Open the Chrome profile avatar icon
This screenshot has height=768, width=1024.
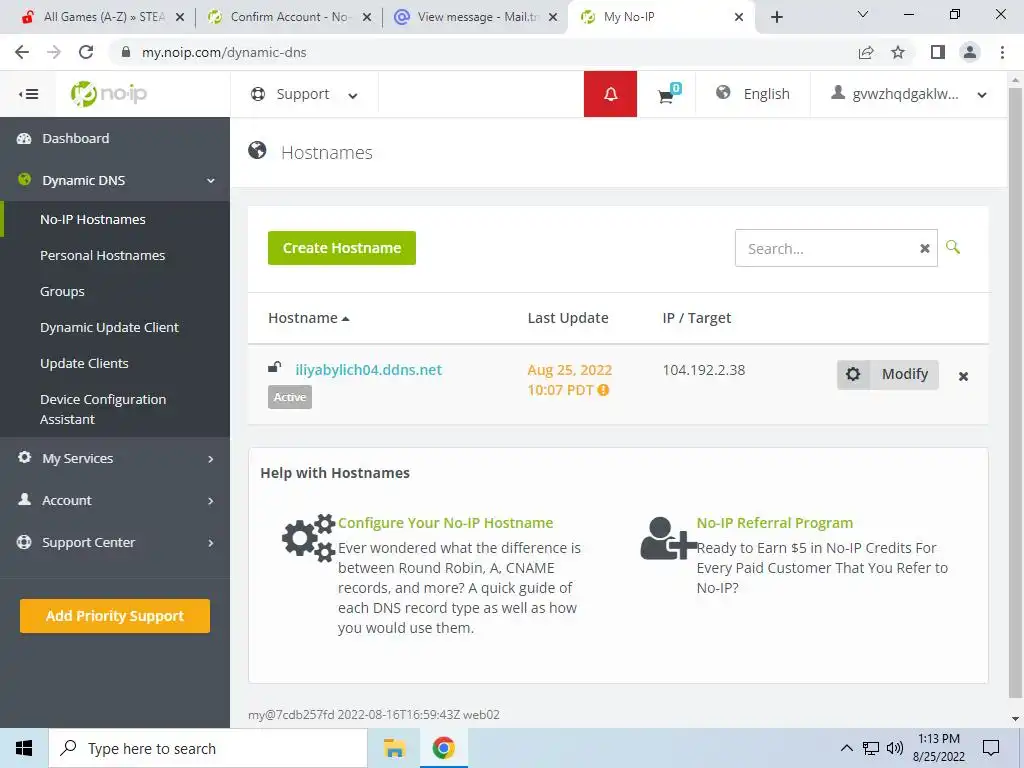(970, 52)
